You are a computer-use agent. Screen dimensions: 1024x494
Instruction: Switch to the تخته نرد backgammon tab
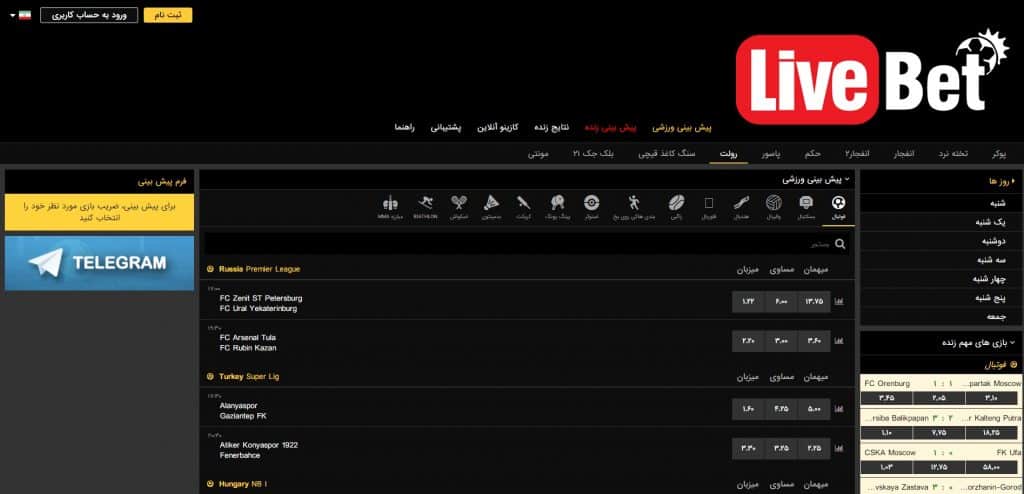(x=953, y=154)
